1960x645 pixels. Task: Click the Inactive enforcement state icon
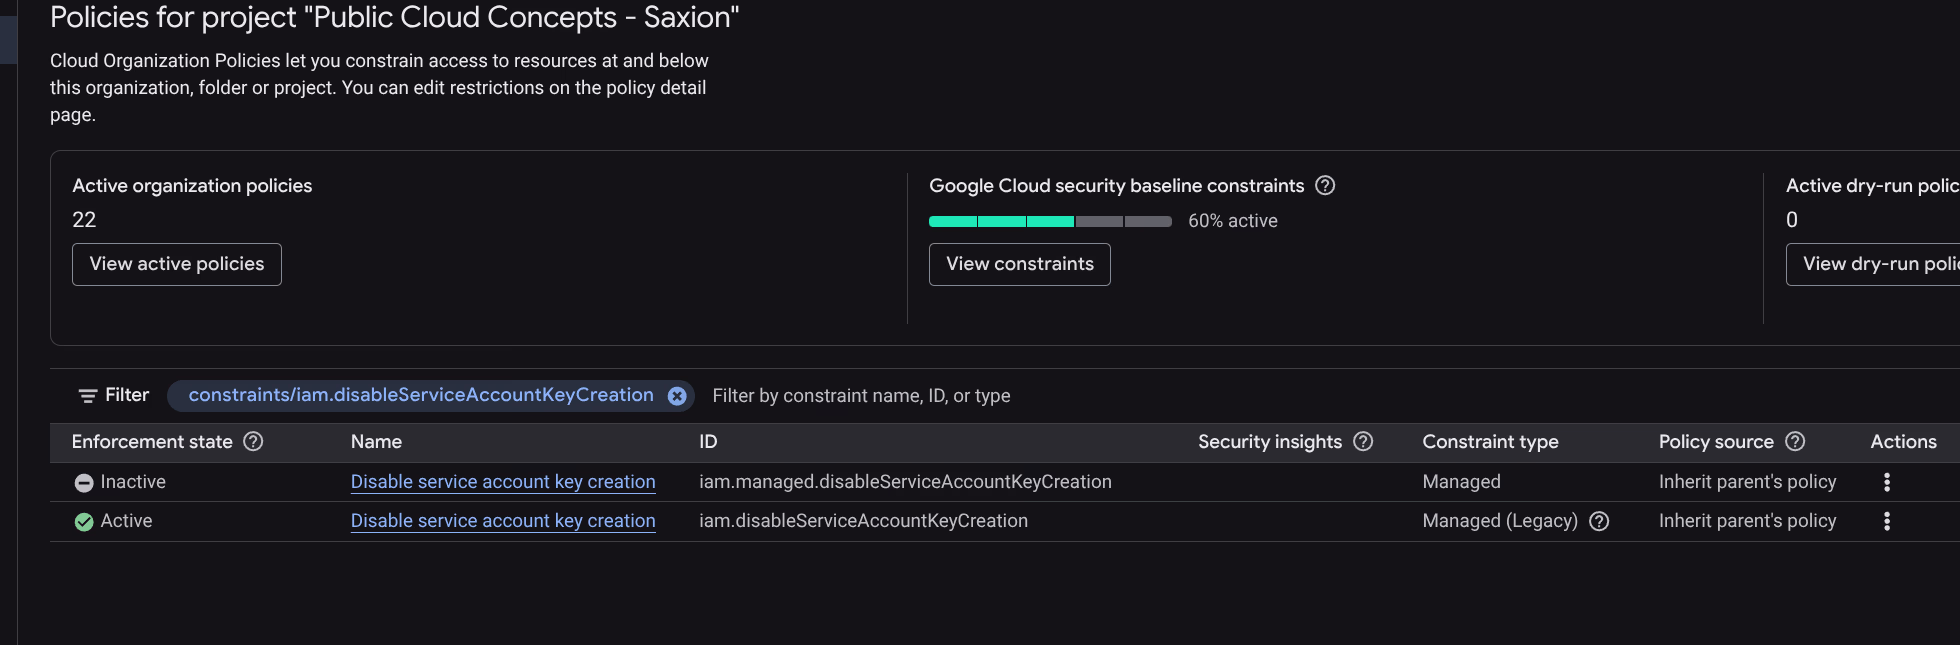click(84, 483)
